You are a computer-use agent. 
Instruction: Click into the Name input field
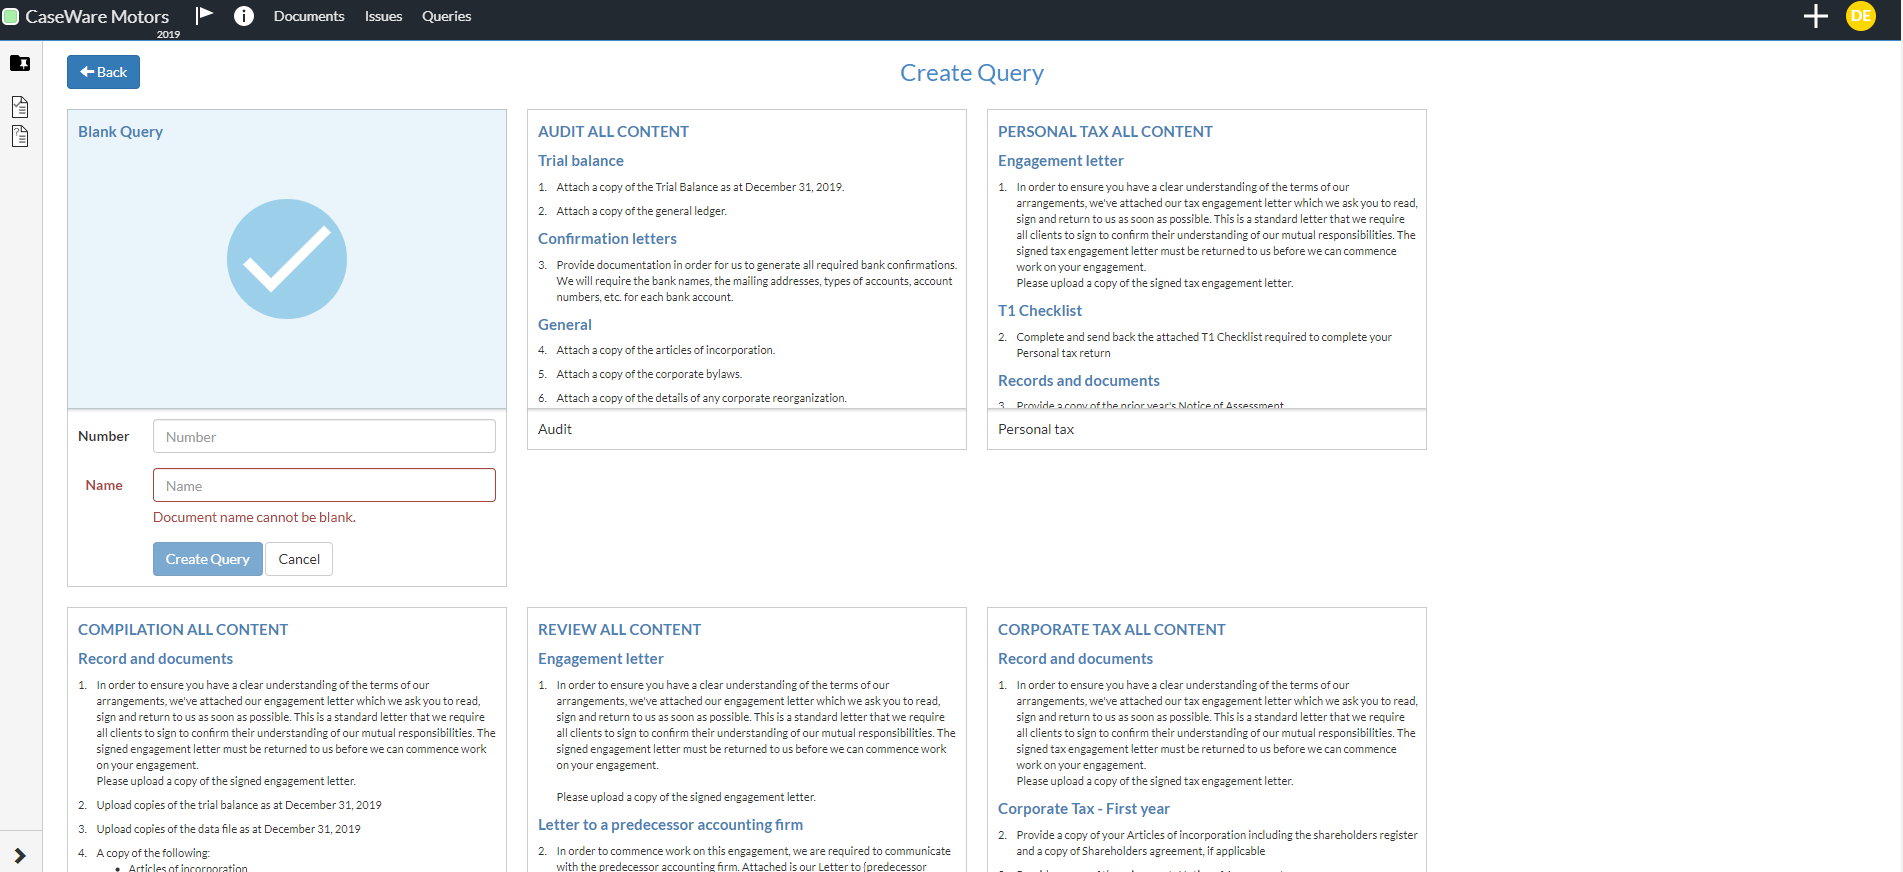(324, 486)
